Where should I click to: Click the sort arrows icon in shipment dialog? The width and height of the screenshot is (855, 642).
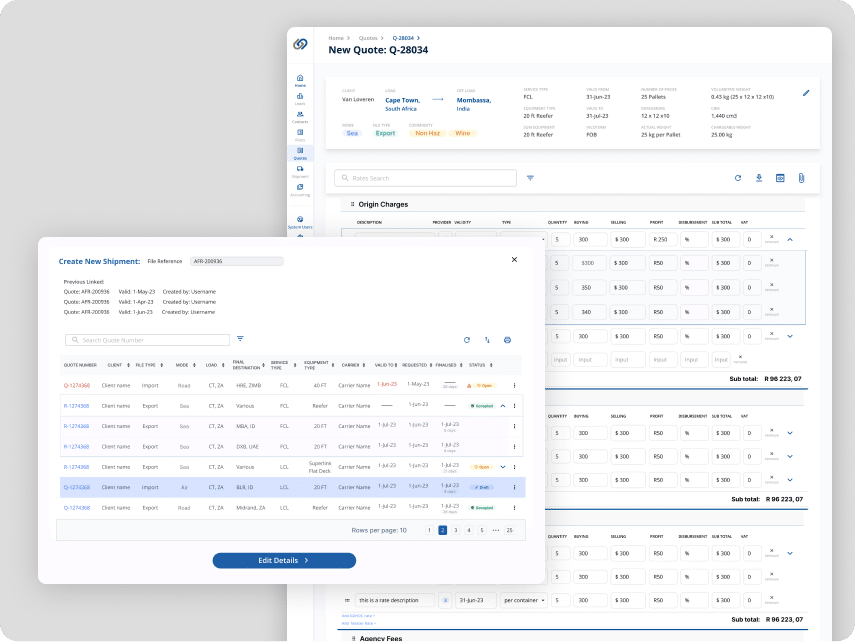[x=487, y=340]
